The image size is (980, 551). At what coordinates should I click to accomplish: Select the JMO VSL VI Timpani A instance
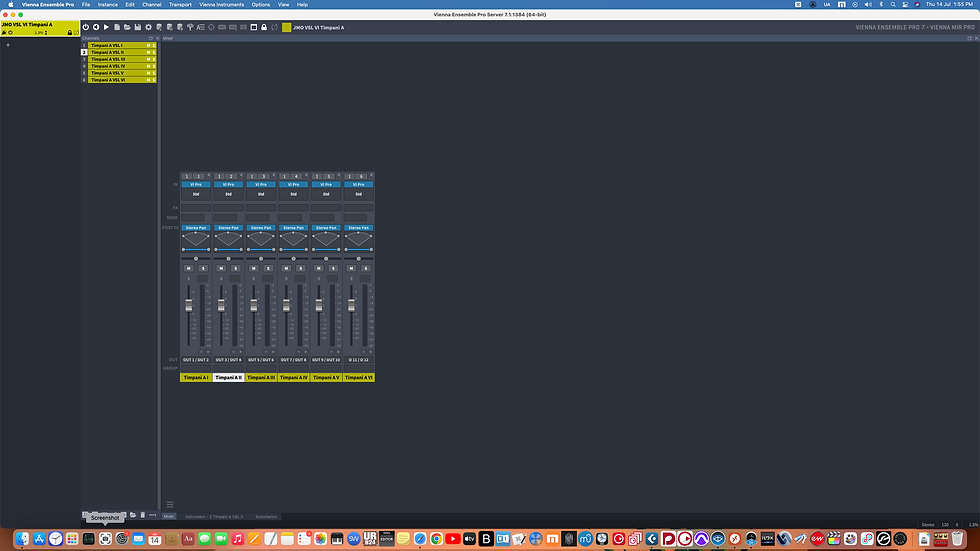click(39, 28)
